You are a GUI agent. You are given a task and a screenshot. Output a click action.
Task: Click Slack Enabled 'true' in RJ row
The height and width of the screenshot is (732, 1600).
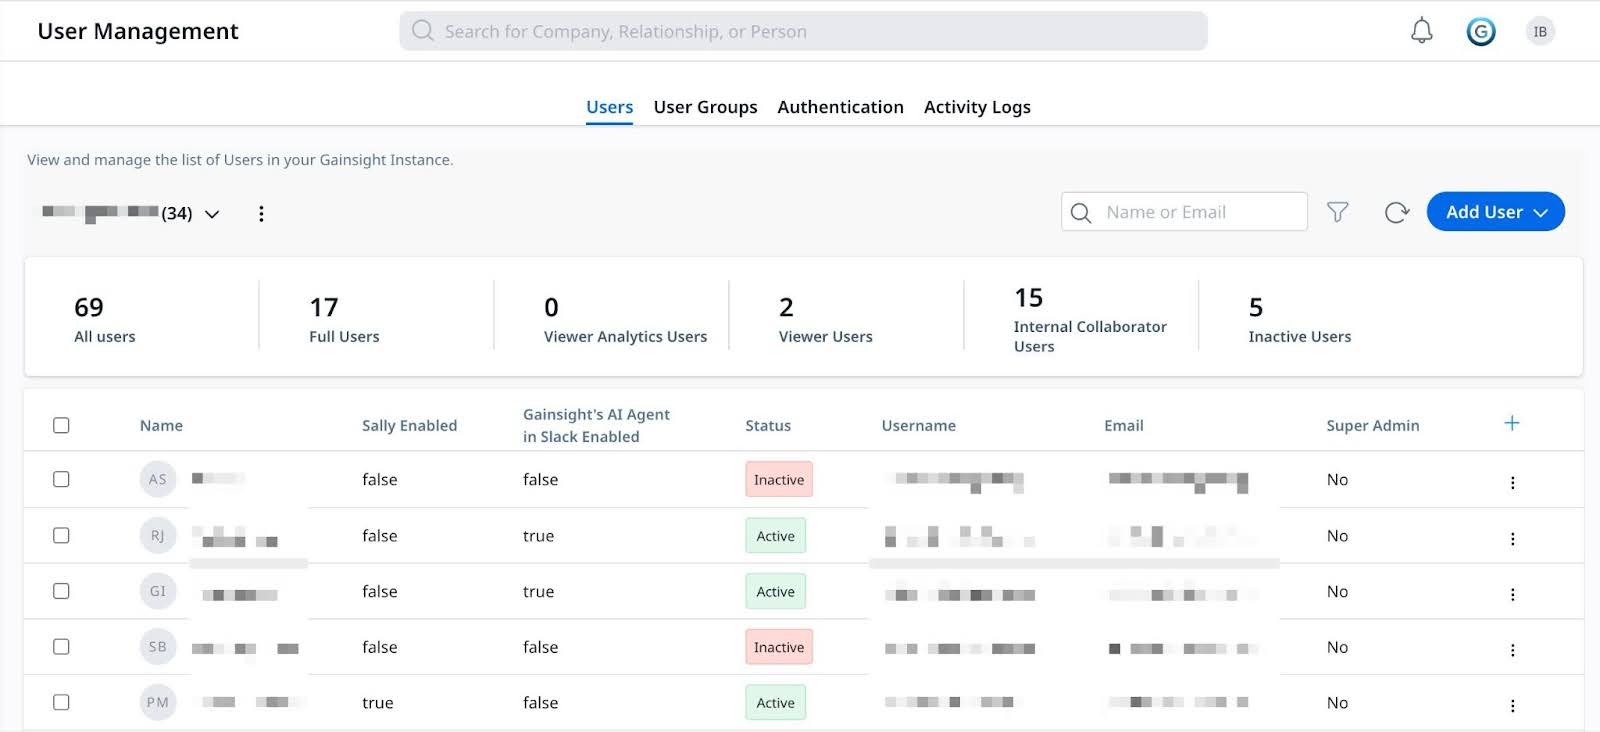[538, 536]
